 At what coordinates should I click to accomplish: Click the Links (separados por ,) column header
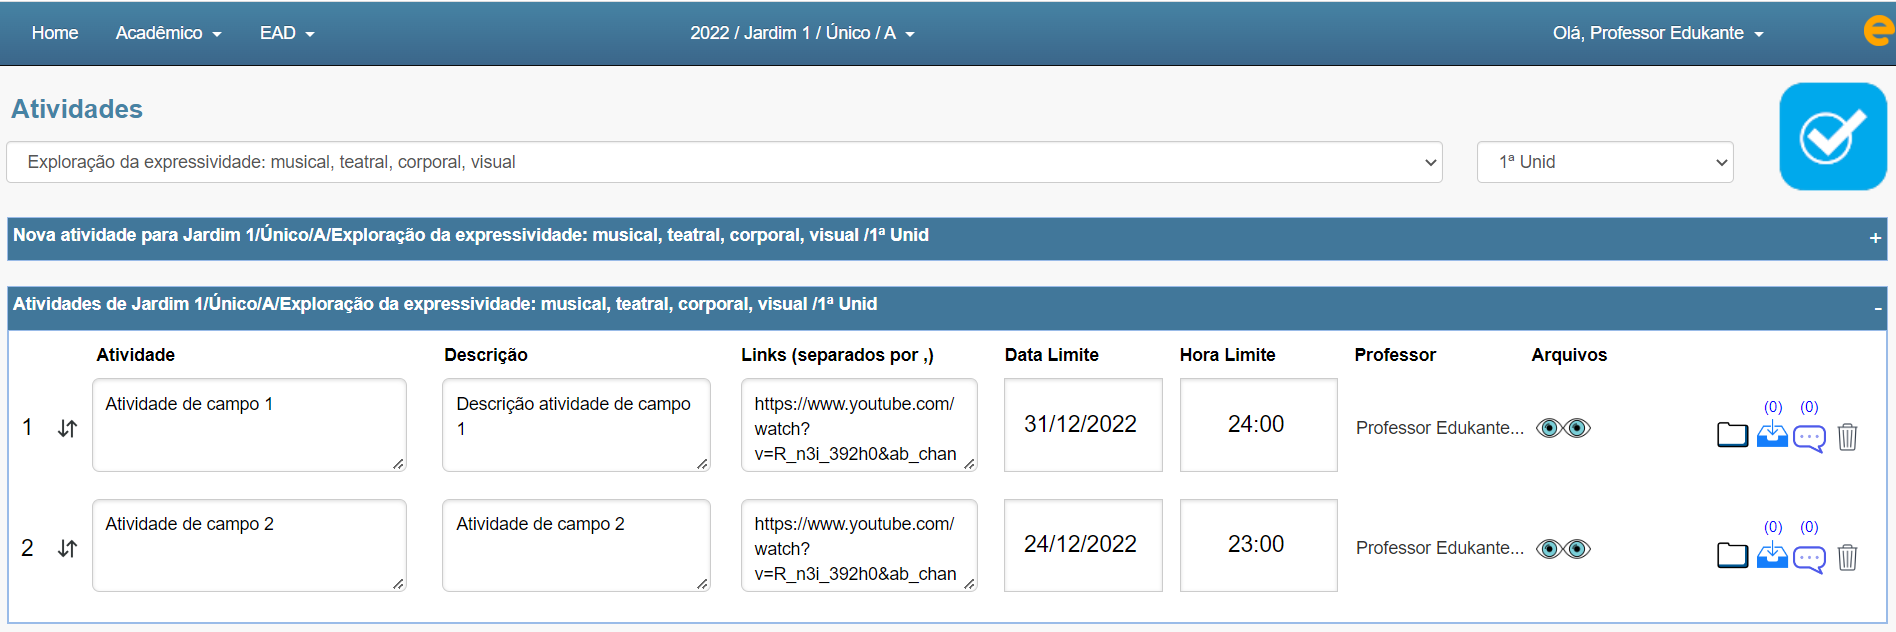[837, 355]
